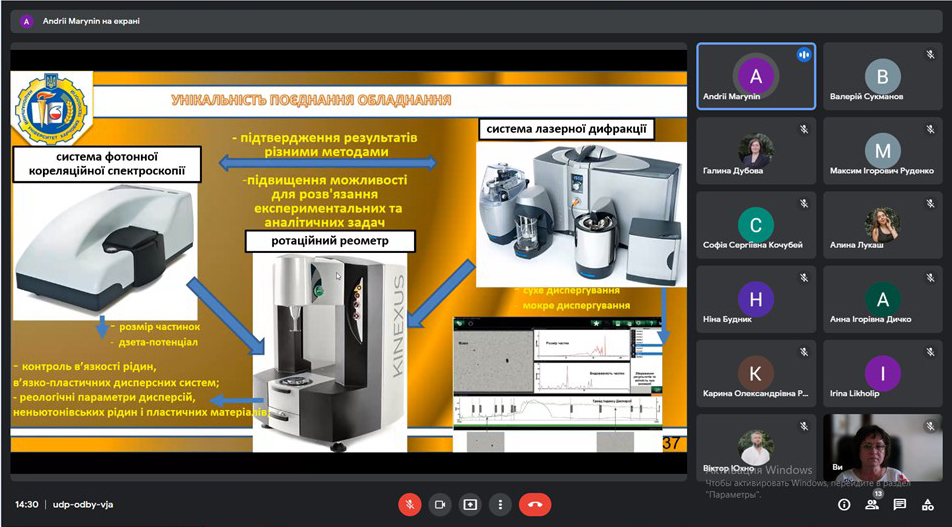Viewport: 952px width, 527px height.
Task: Click muted mic icon on Валерій Сукманов tile
Action: (930, 55)
